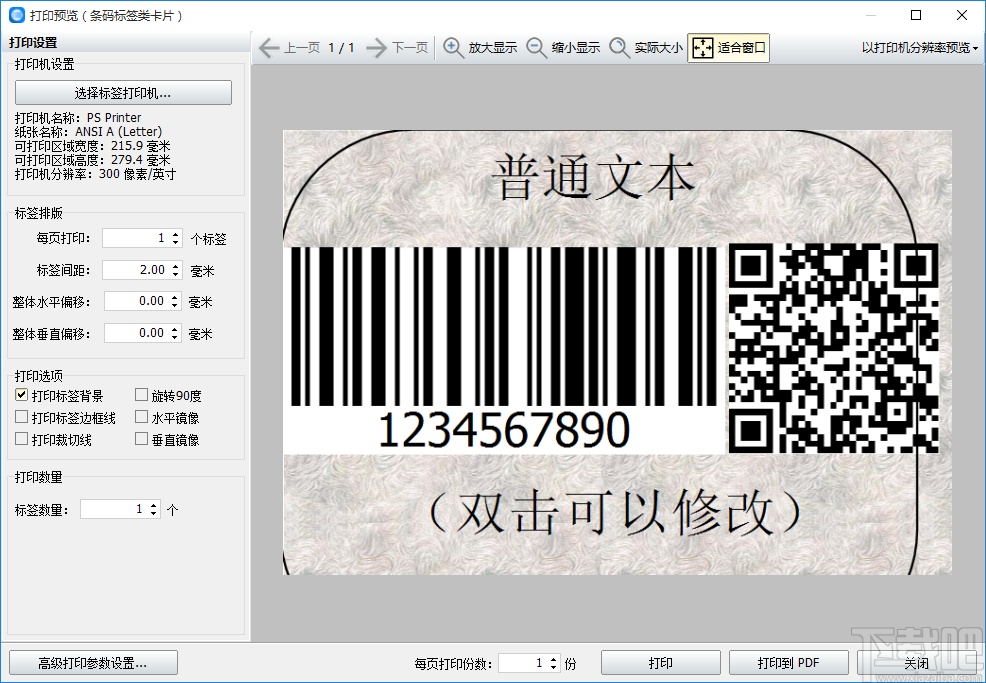The width and height of the screenshot is (986, 683).
Task: Open 以打印机分辨率预览 dropdown
Action: coord(920,48)
